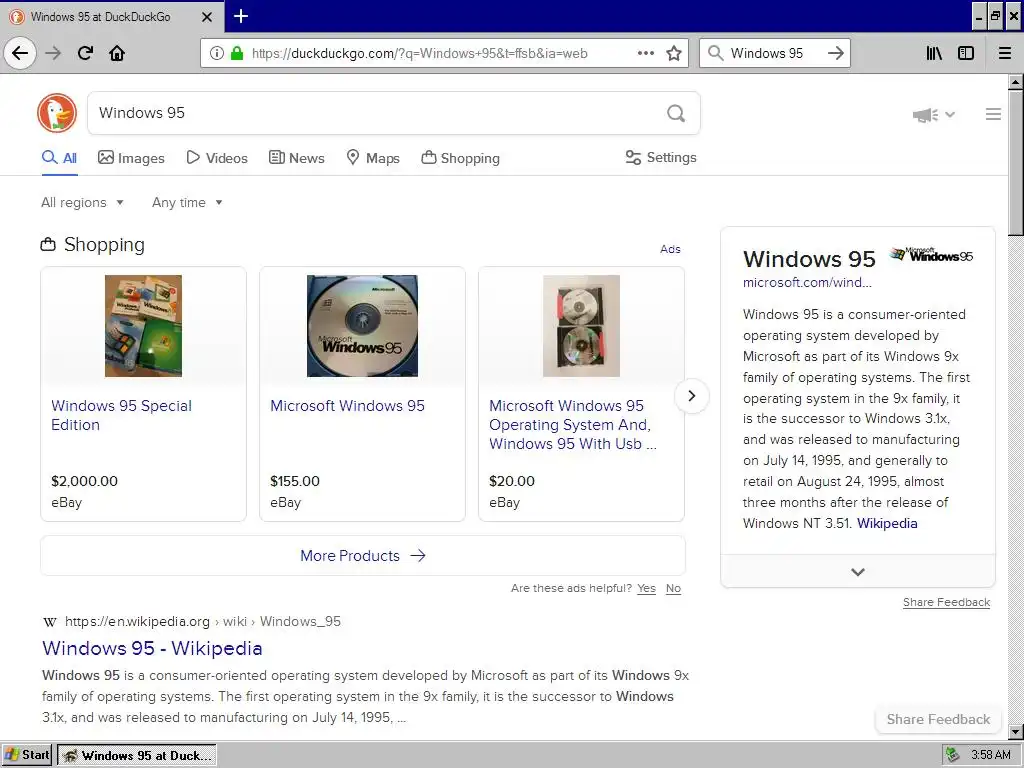This screenshot has height=768, width=1024.
Task: Follow the Wikipedia link in info panel
Action: coord(887,524)
